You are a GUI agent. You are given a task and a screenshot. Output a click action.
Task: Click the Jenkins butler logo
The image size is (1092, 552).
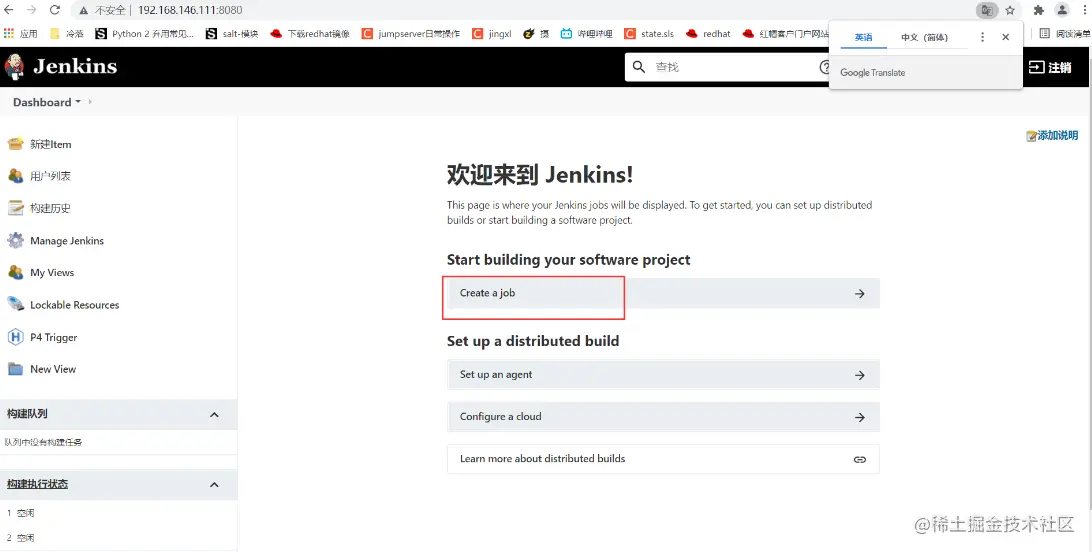point(14,67)
